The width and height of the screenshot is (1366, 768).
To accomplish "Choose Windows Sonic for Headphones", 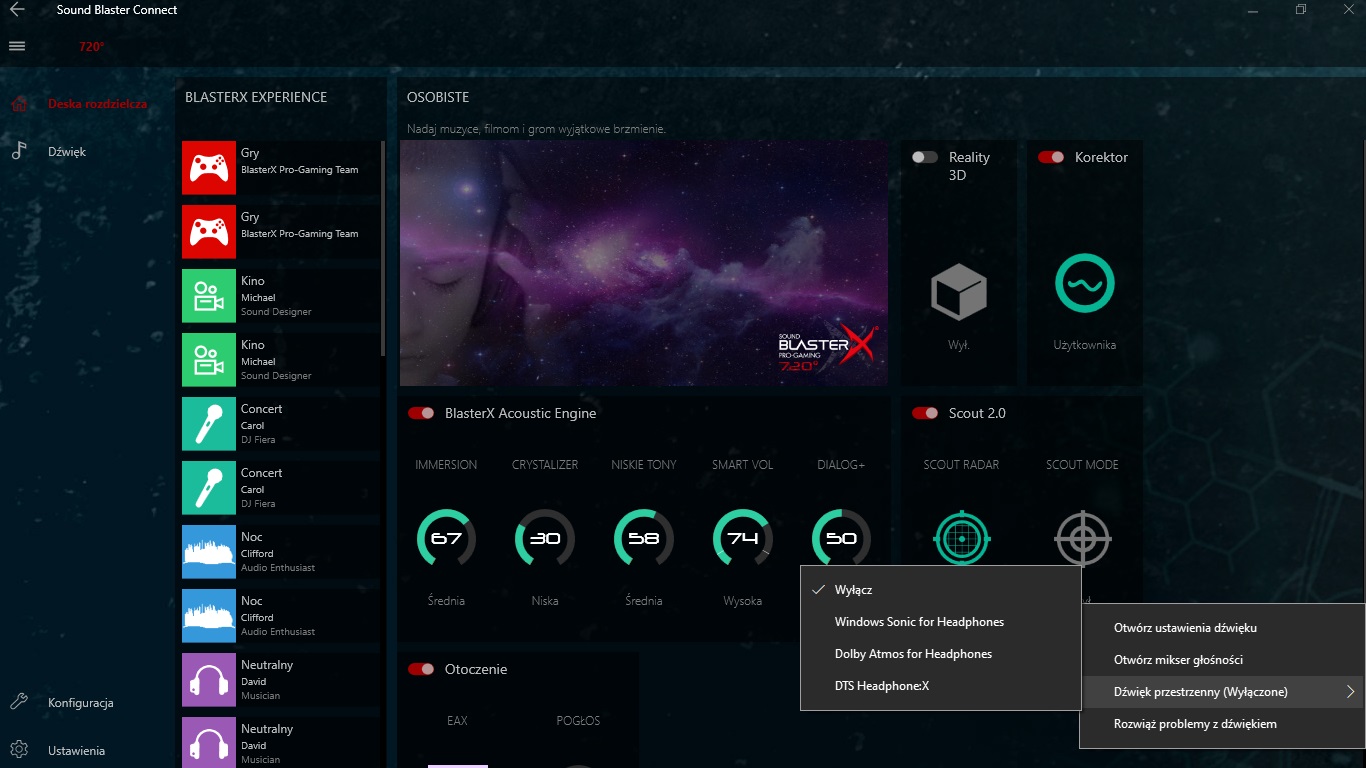I will [941, 622].
